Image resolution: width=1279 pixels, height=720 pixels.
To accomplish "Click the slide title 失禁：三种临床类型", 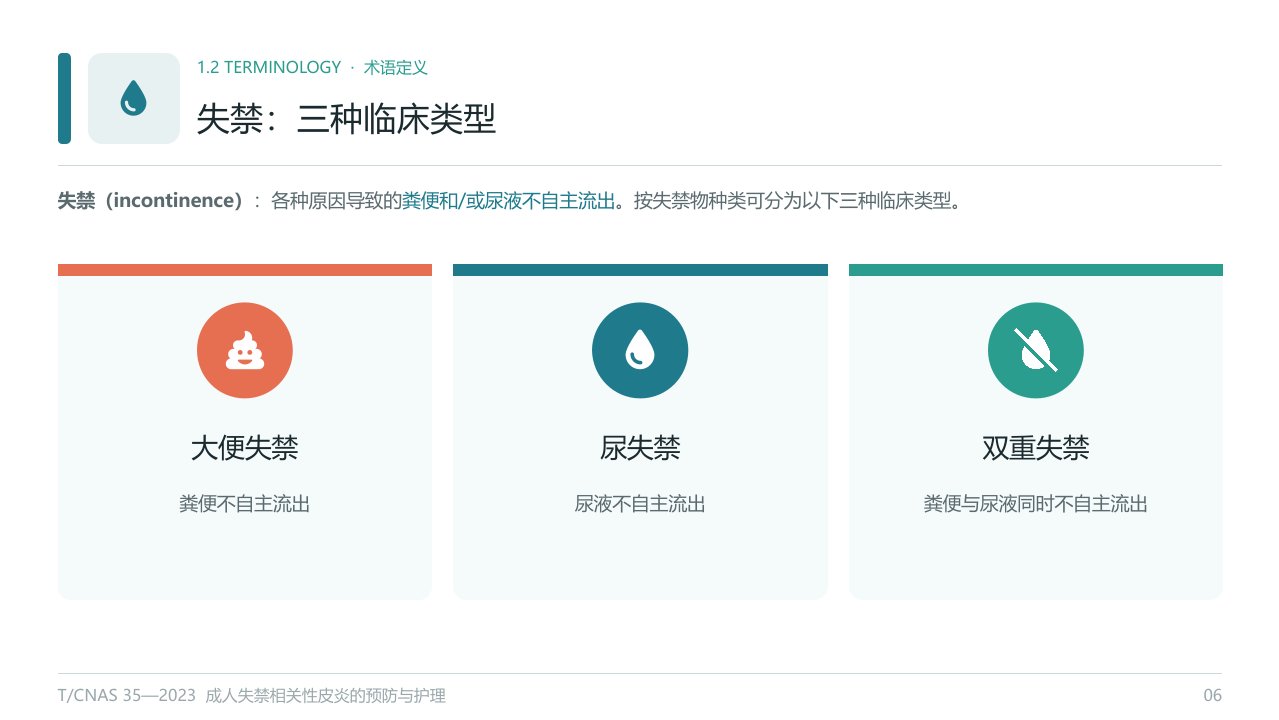I will click(346, 119).
